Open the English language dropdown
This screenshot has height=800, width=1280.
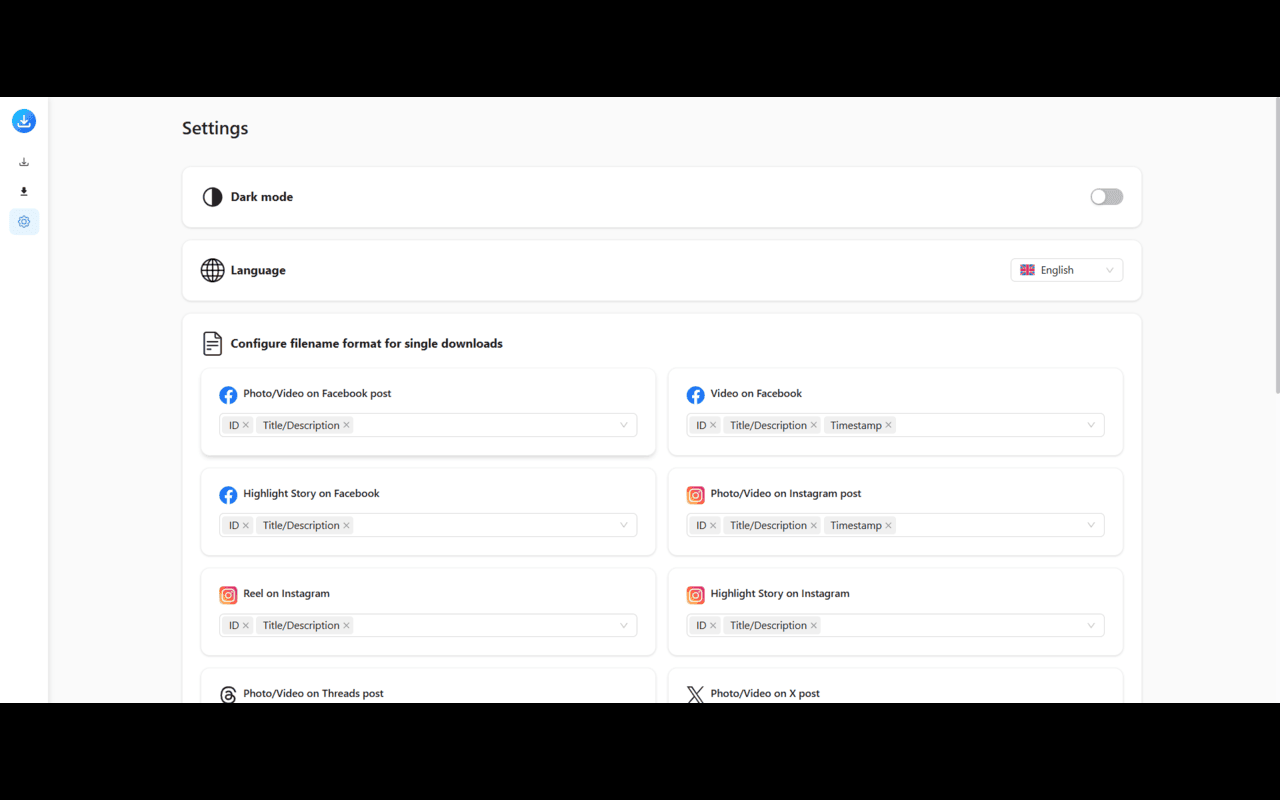[x=1067, y=270]
